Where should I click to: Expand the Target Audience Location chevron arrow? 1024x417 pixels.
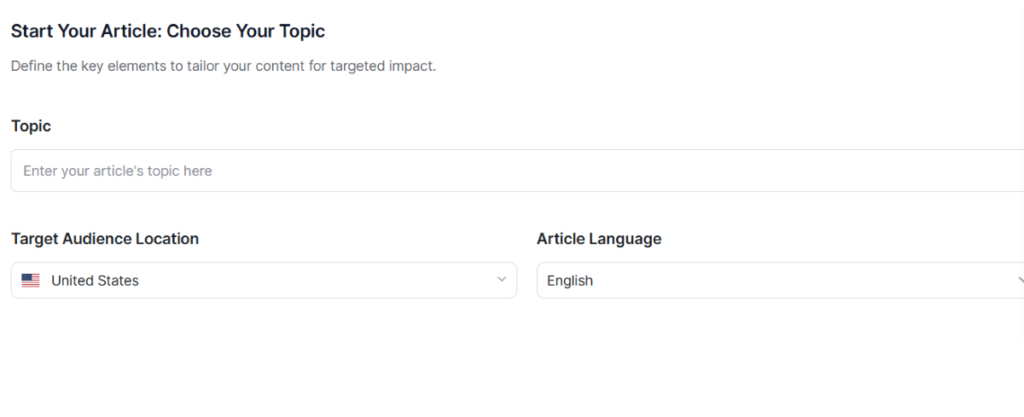click(x=502, y=280)
